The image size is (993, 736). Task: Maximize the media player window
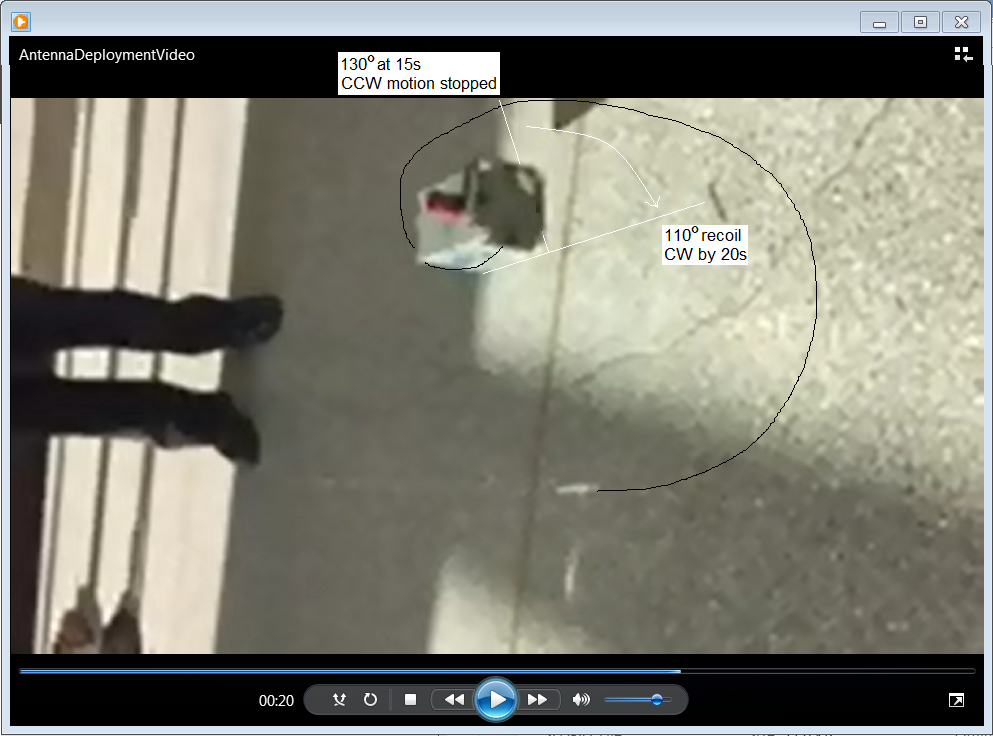point(920,22)
